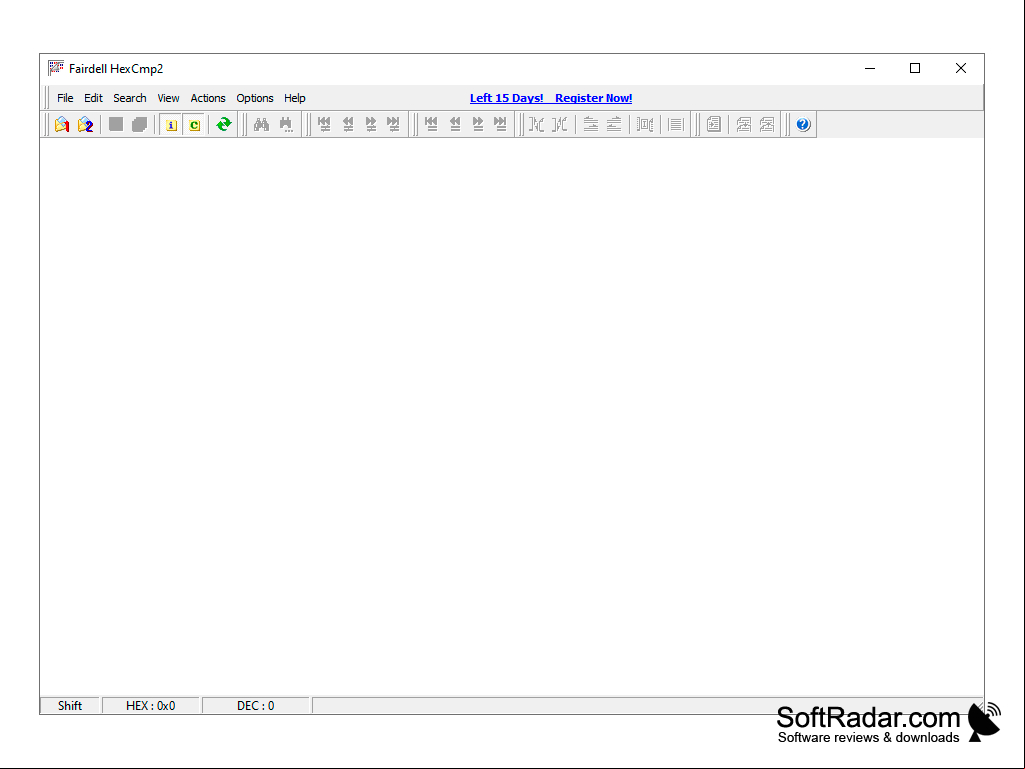Click the second bracket-pair sync icon
The height and width of the screenshot is (769, 1025).
pyautogui.click(x=560, y=124)
